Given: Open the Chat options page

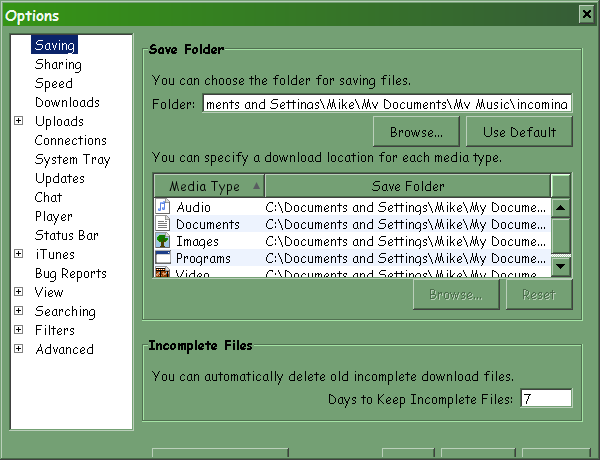Looking at the screenshot, I should (48, 197).
